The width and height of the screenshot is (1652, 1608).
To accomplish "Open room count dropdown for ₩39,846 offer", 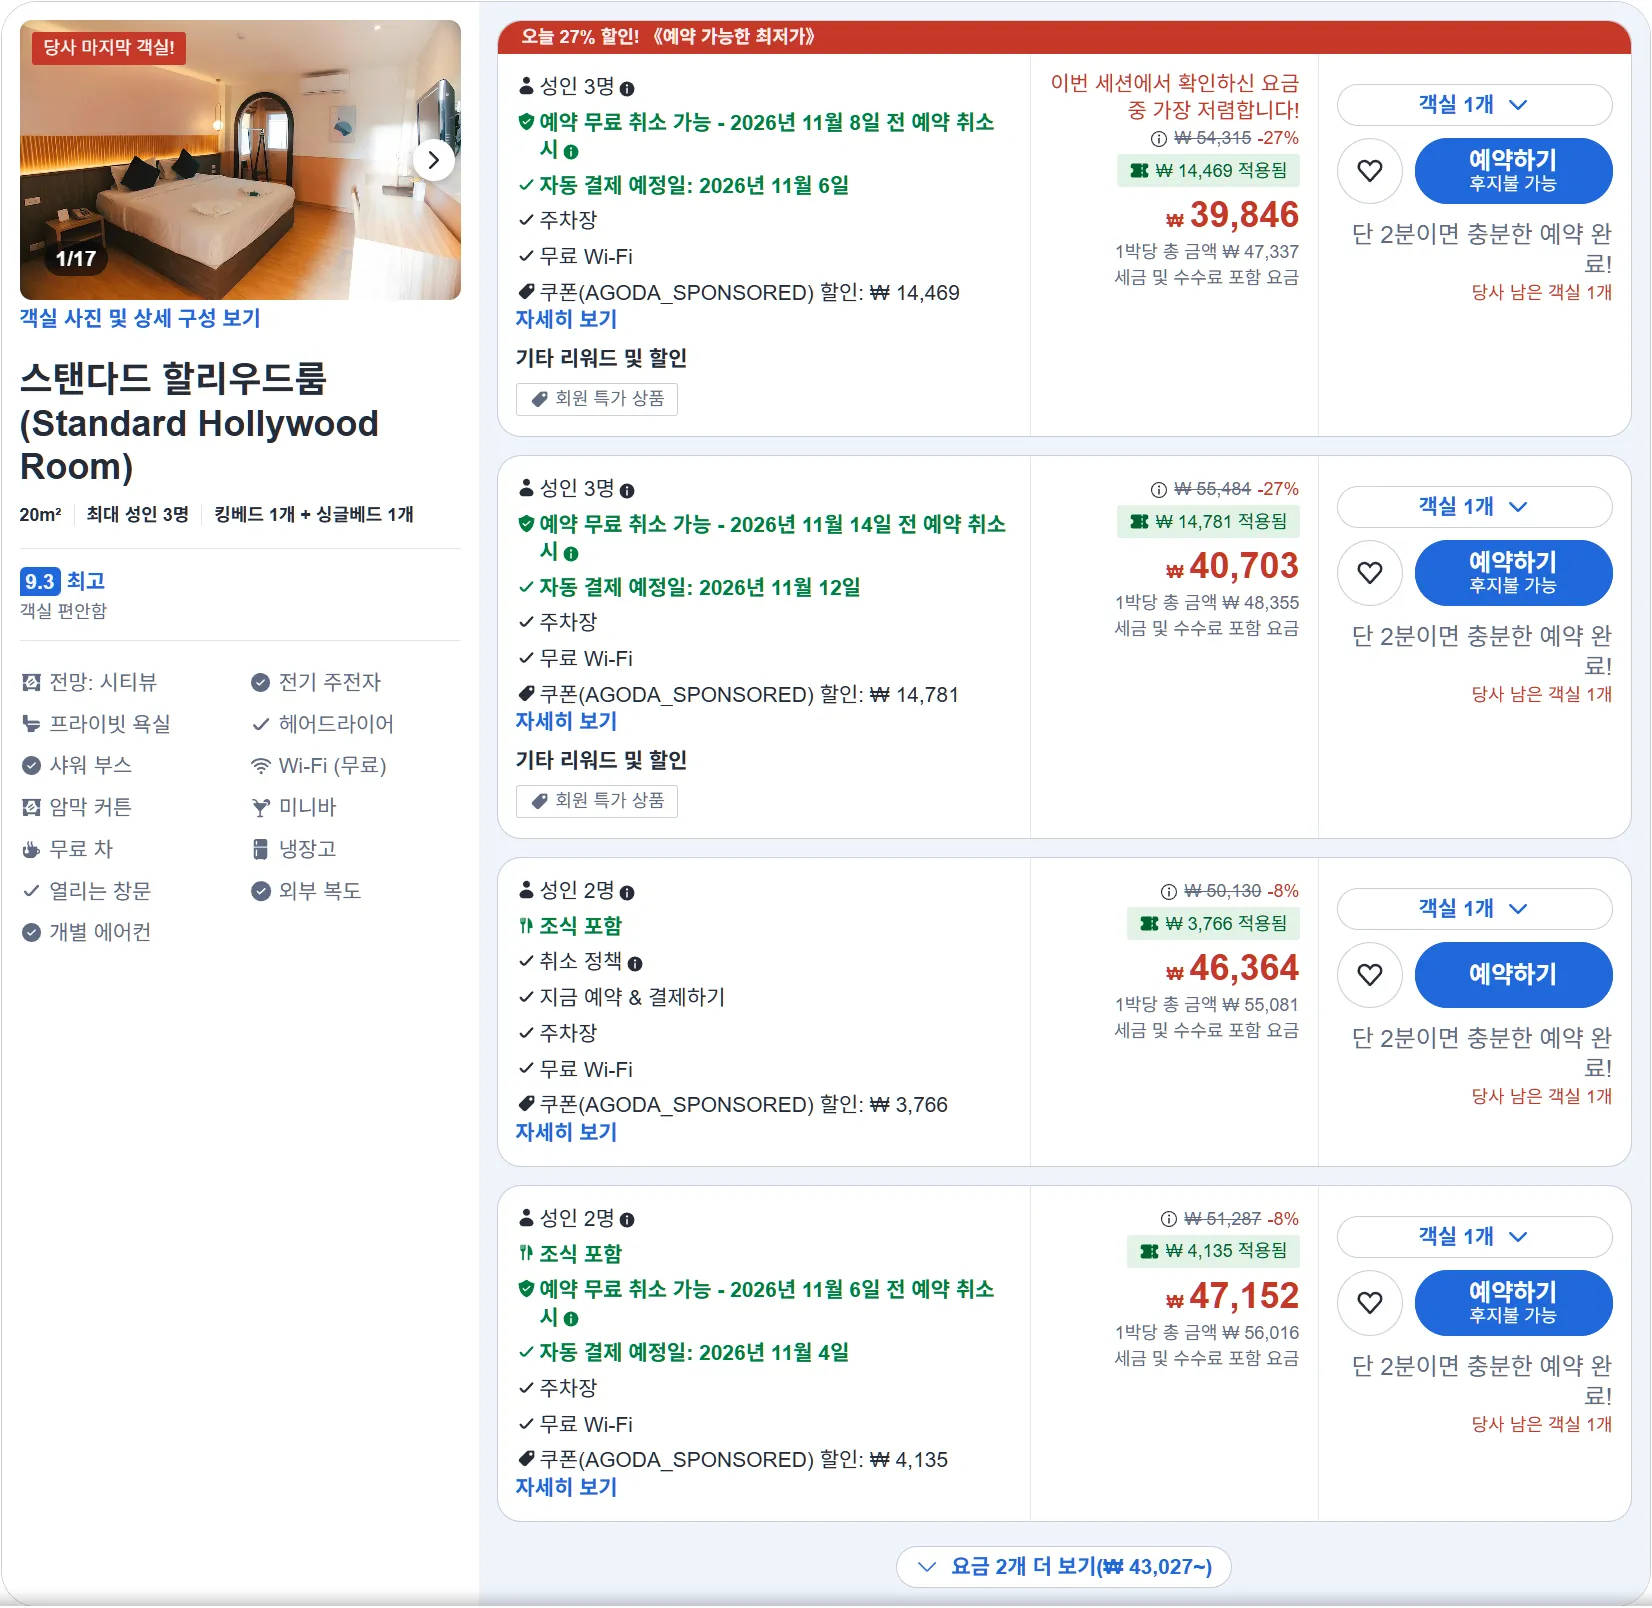I will (x=1474, y=105).
